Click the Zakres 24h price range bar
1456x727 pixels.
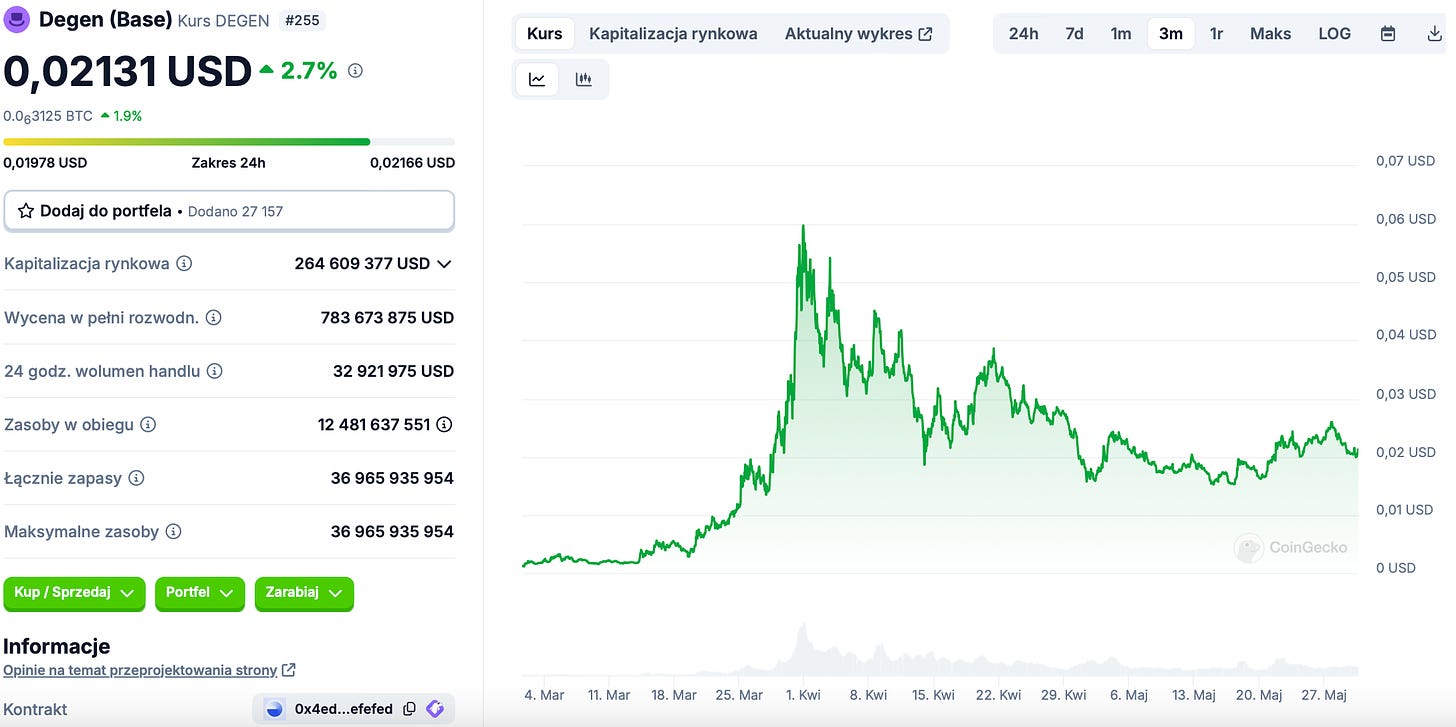229,142
